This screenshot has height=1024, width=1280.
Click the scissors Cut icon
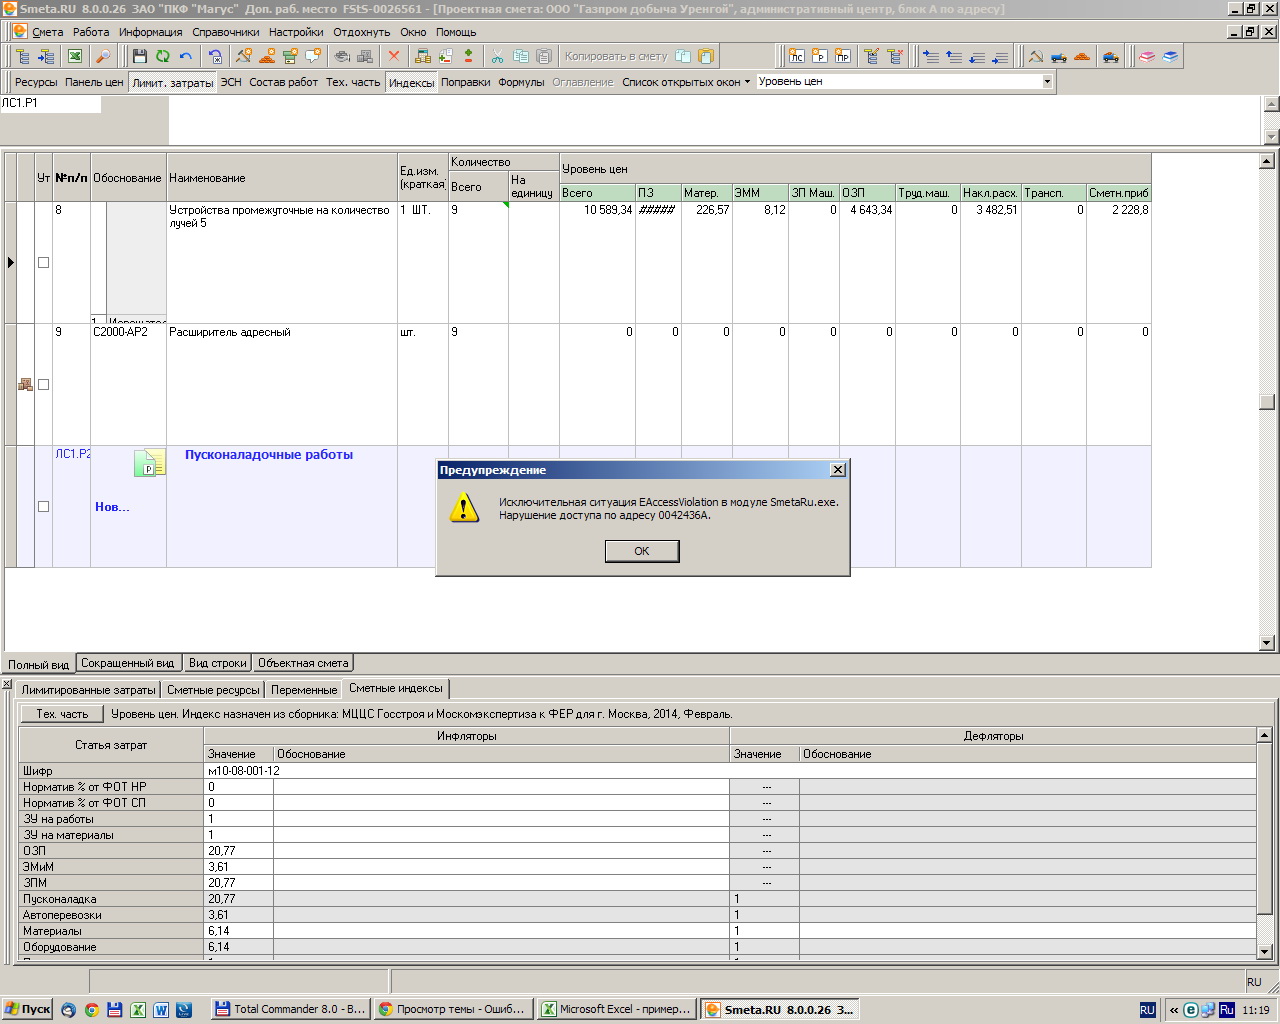click(497, 57)
